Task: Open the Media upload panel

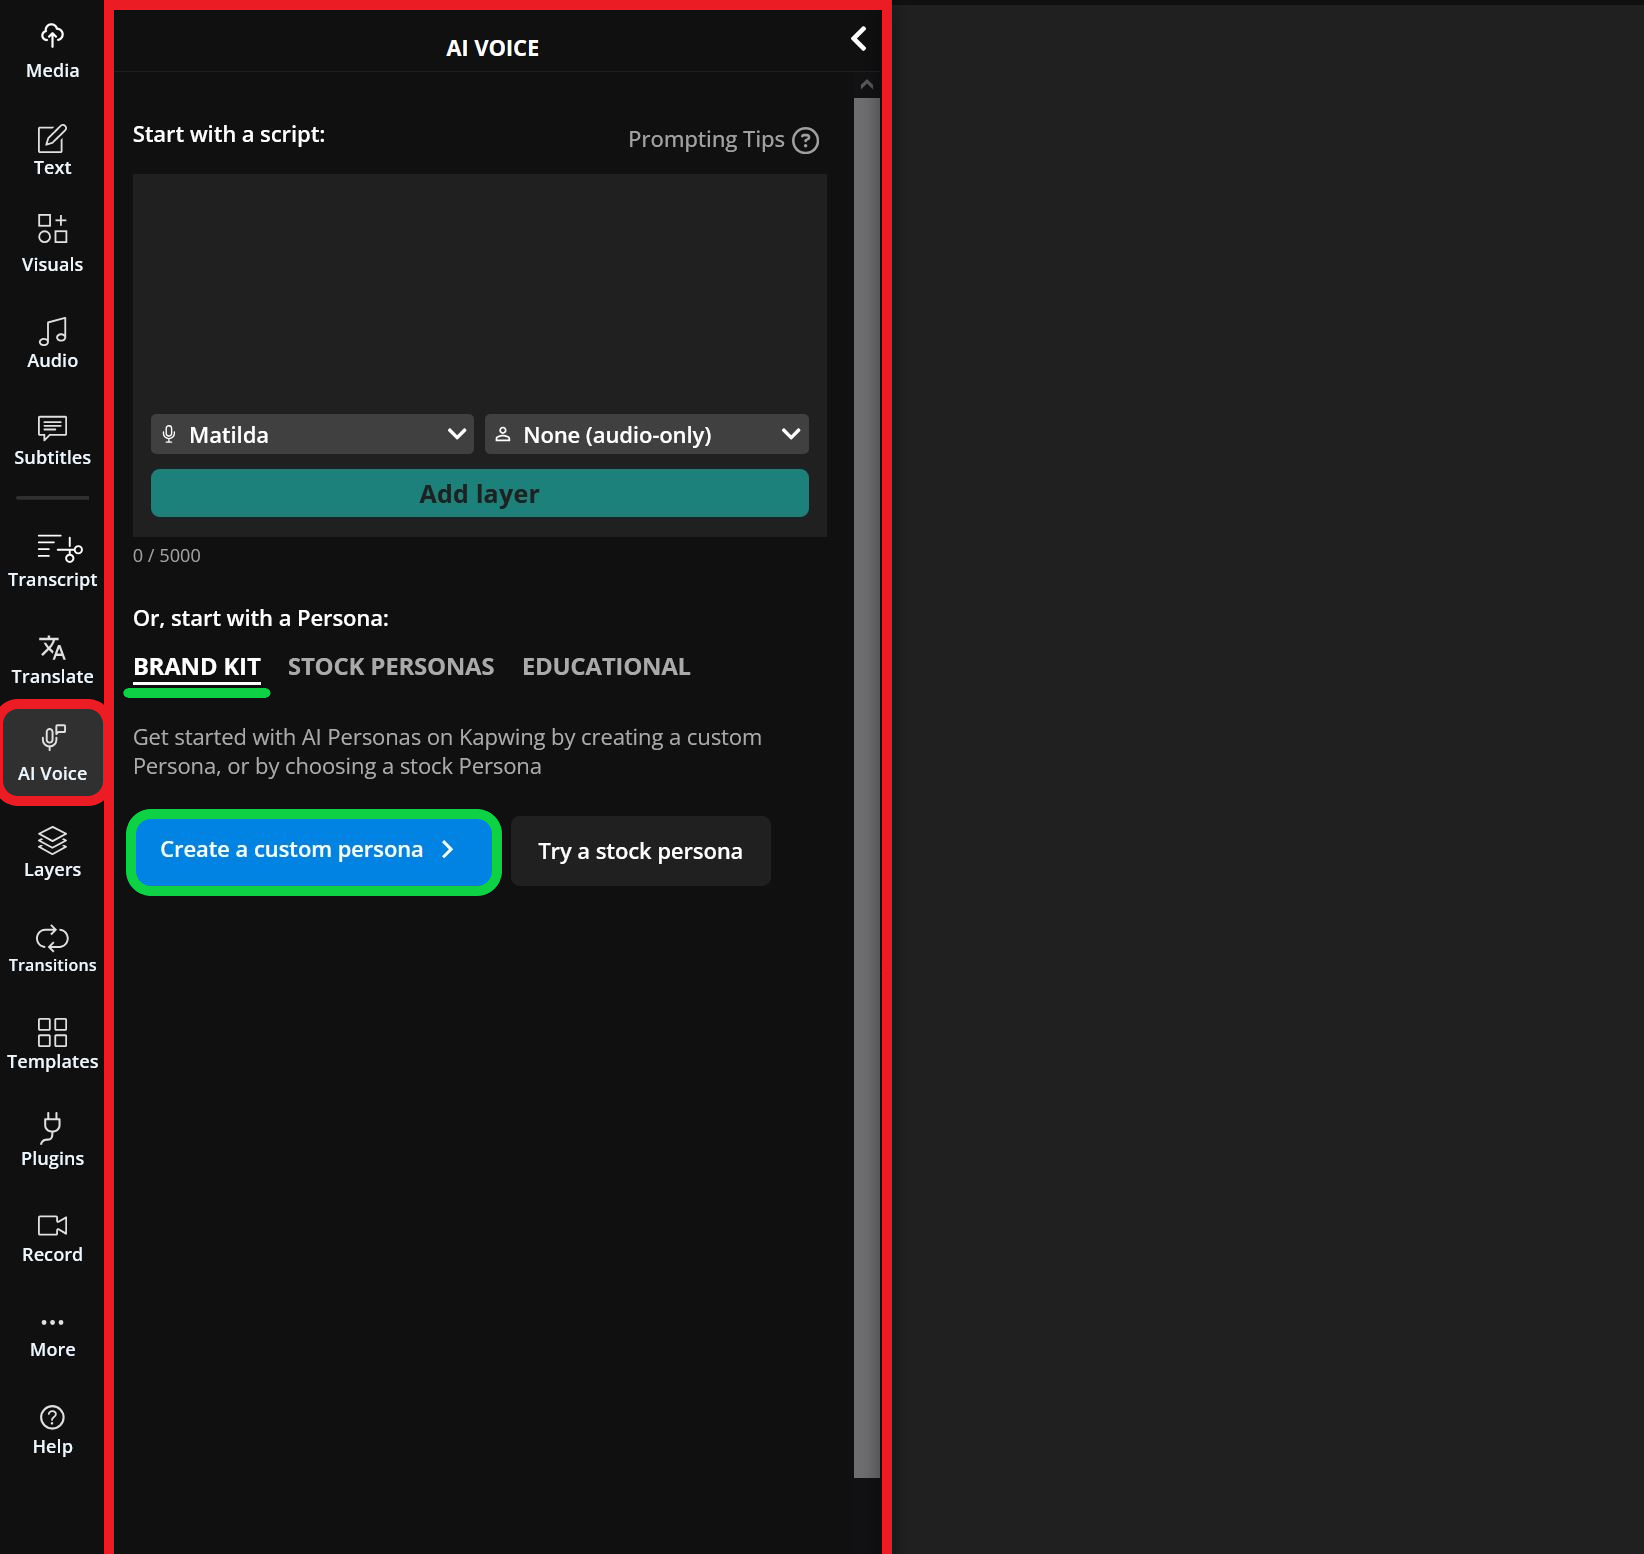Action: (x=52, y=51)
